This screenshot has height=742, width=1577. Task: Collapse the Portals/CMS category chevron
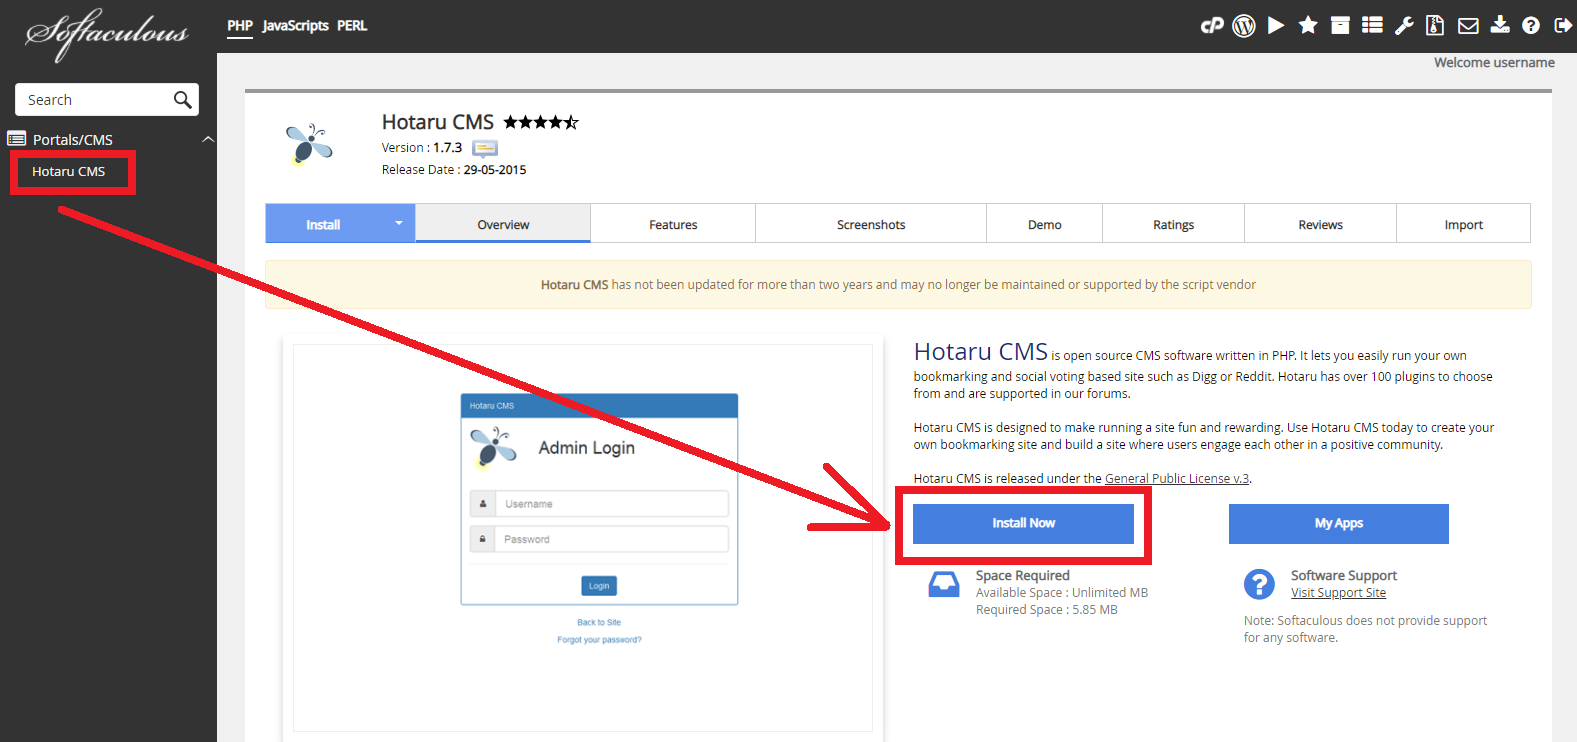click(x=208, y=139)
